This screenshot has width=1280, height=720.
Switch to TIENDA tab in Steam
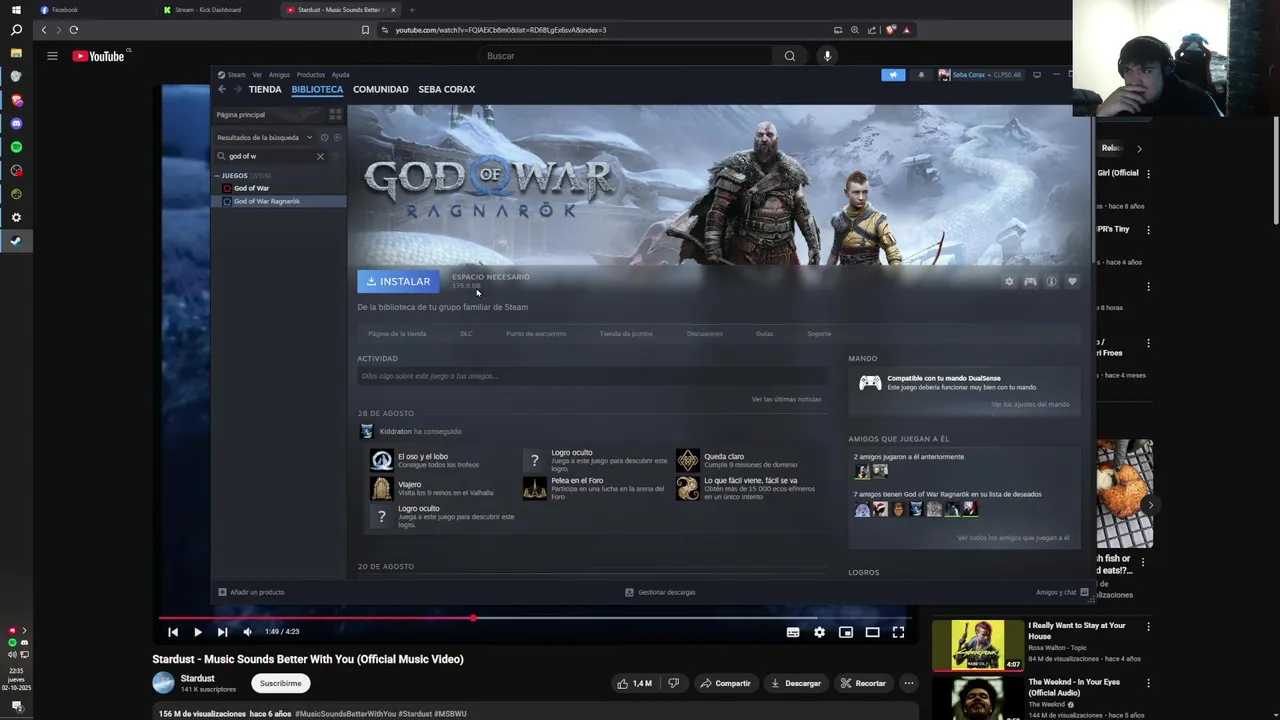(265, 89)
